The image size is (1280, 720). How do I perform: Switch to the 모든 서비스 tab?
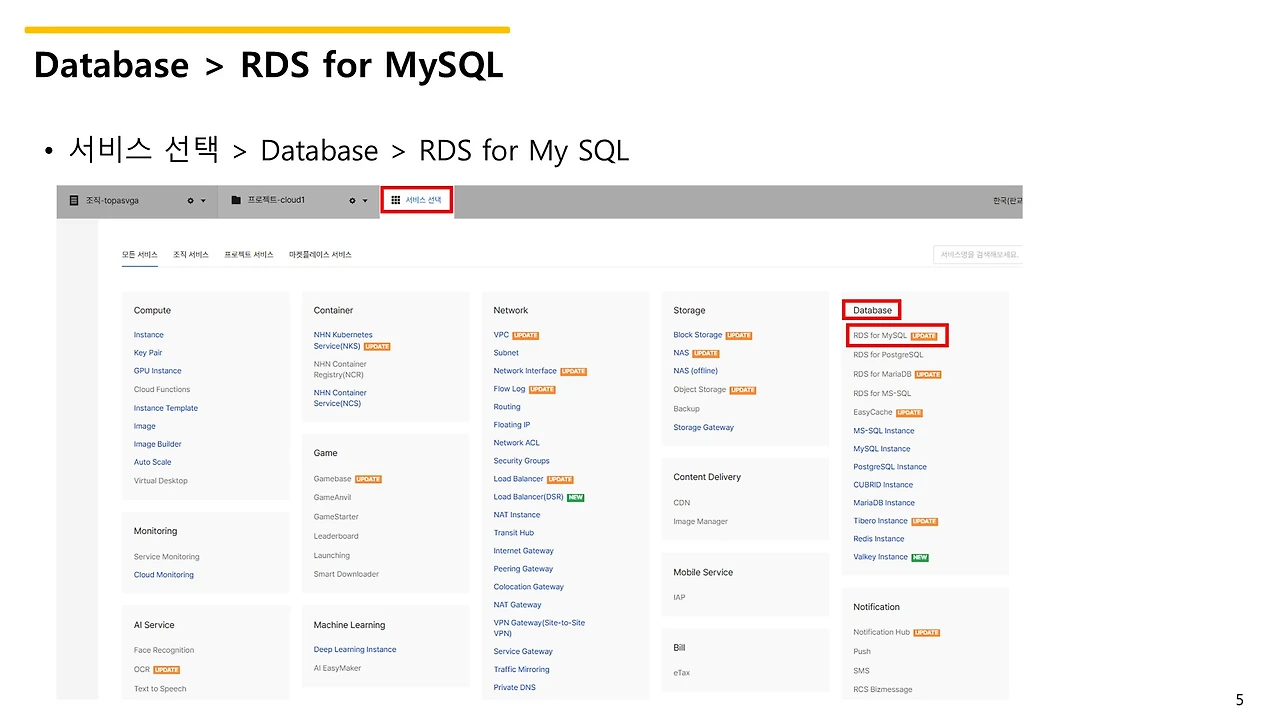[x=140, y=255]
